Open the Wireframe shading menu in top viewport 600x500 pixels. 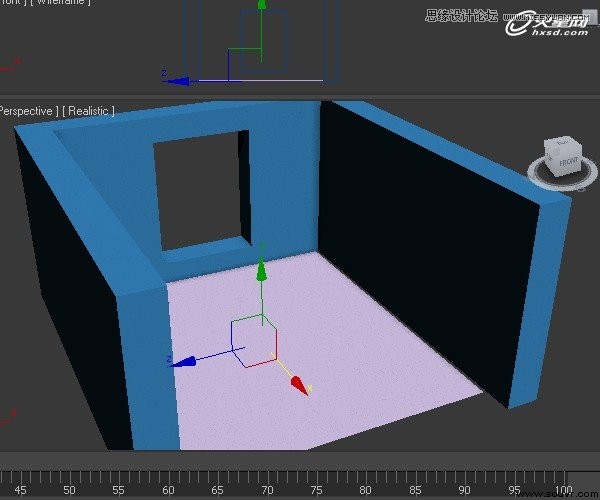click(62, 2)
